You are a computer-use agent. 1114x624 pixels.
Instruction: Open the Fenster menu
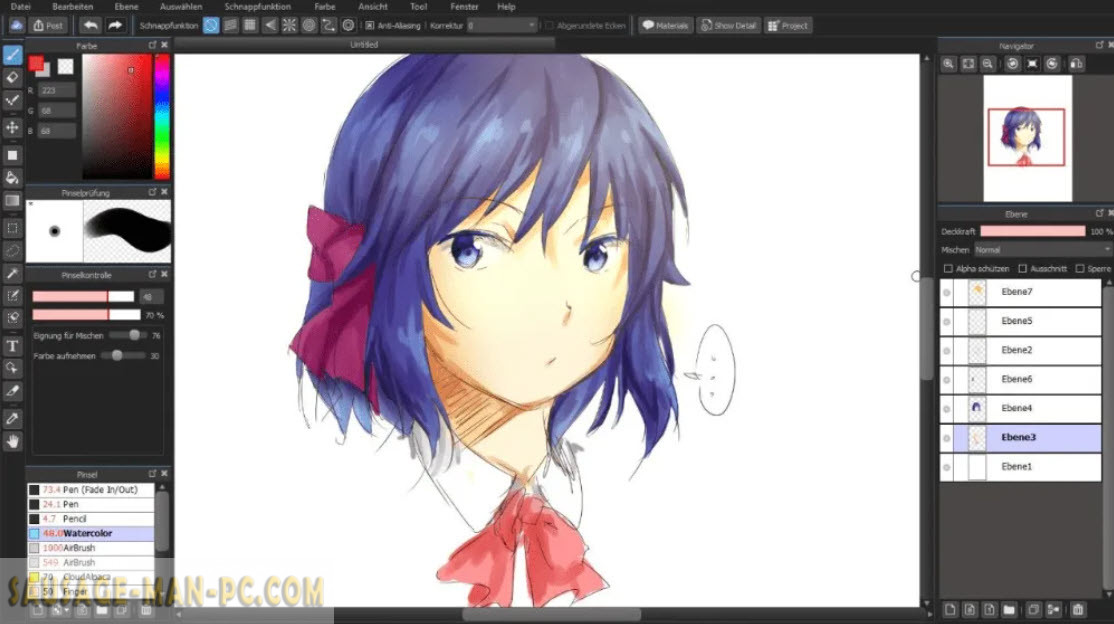coord(464,6)
